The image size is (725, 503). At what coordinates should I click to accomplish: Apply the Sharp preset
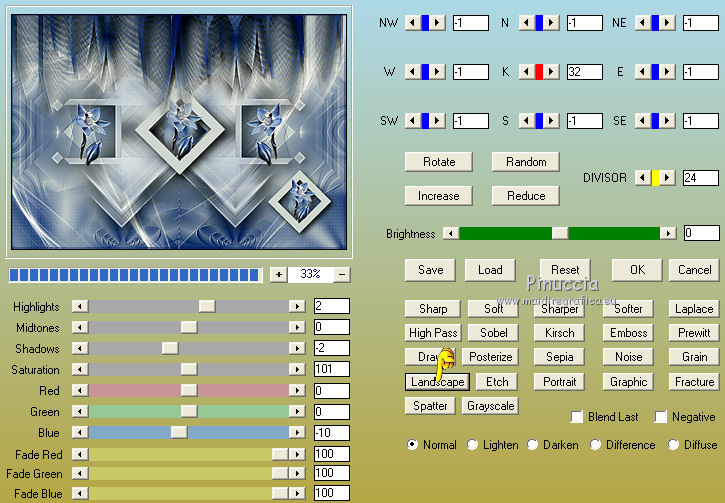(433, 308)
